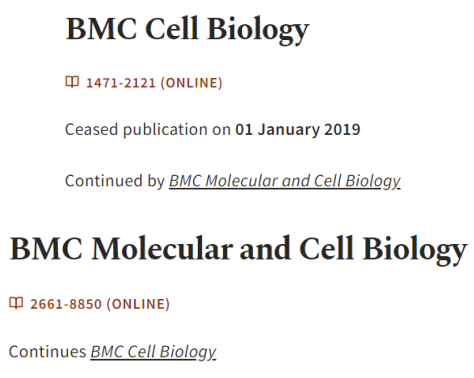Select the ISSN number 1471-2121
Screen dimensions: 474x378
pos(121,83)
